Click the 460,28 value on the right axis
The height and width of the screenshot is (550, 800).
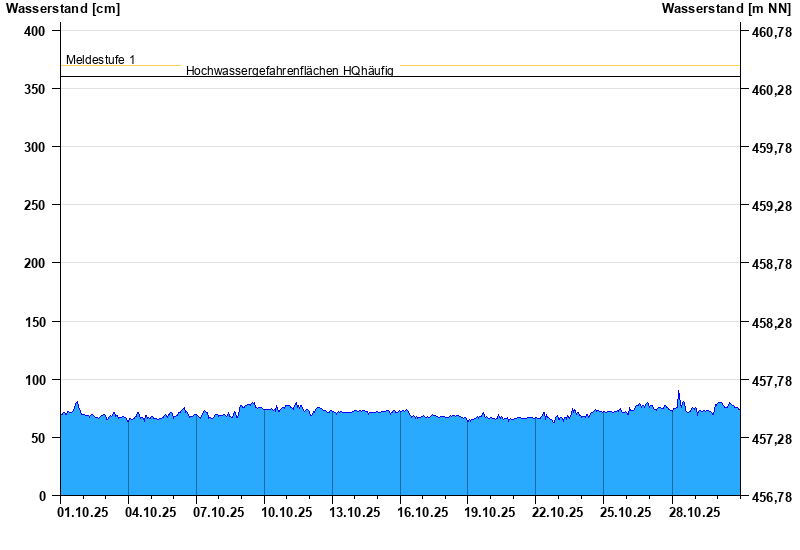click(x=770, y=90)
